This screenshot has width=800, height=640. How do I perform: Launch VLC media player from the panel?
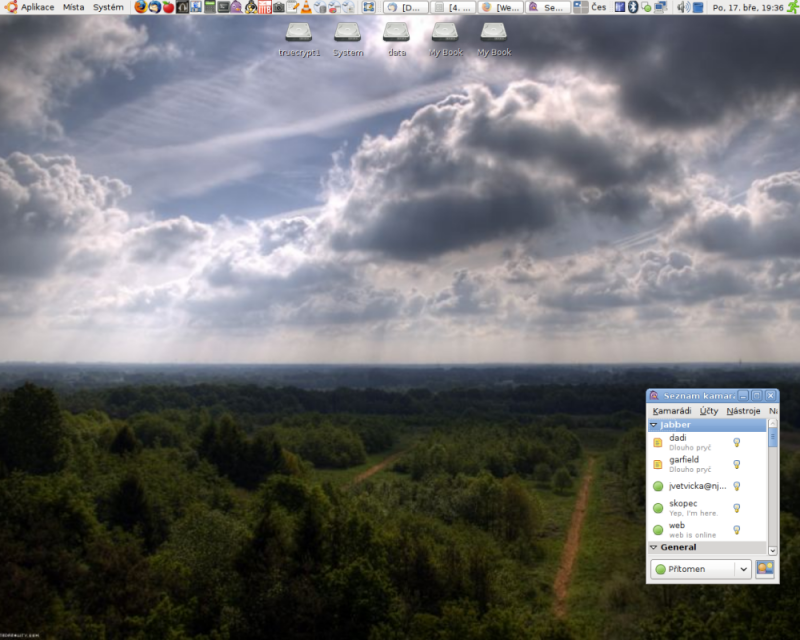305,7
